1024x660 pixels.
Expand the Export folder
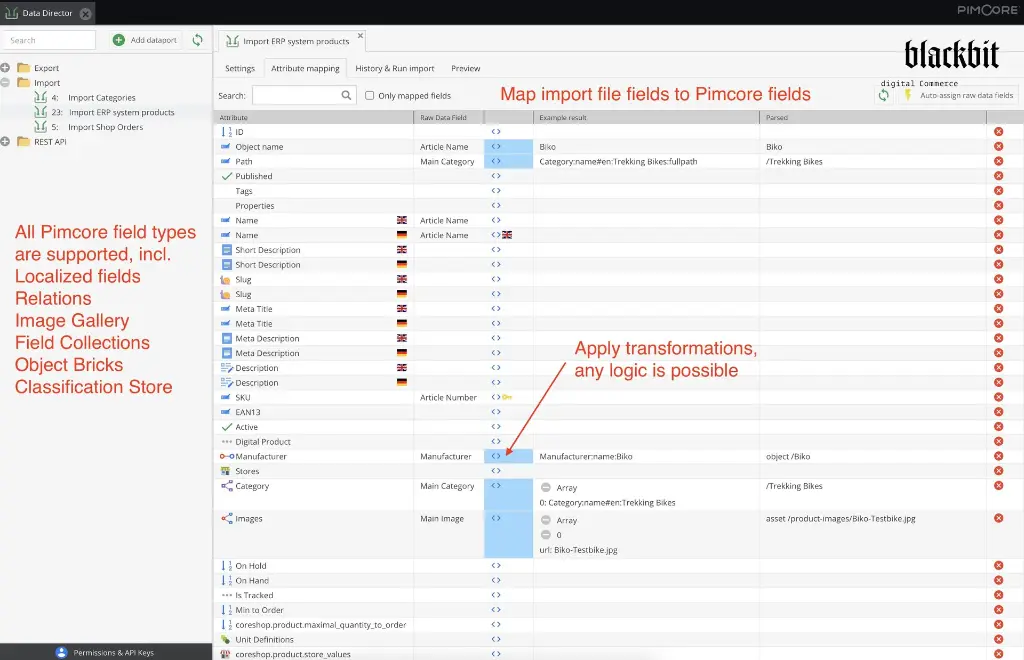[5, 68]
